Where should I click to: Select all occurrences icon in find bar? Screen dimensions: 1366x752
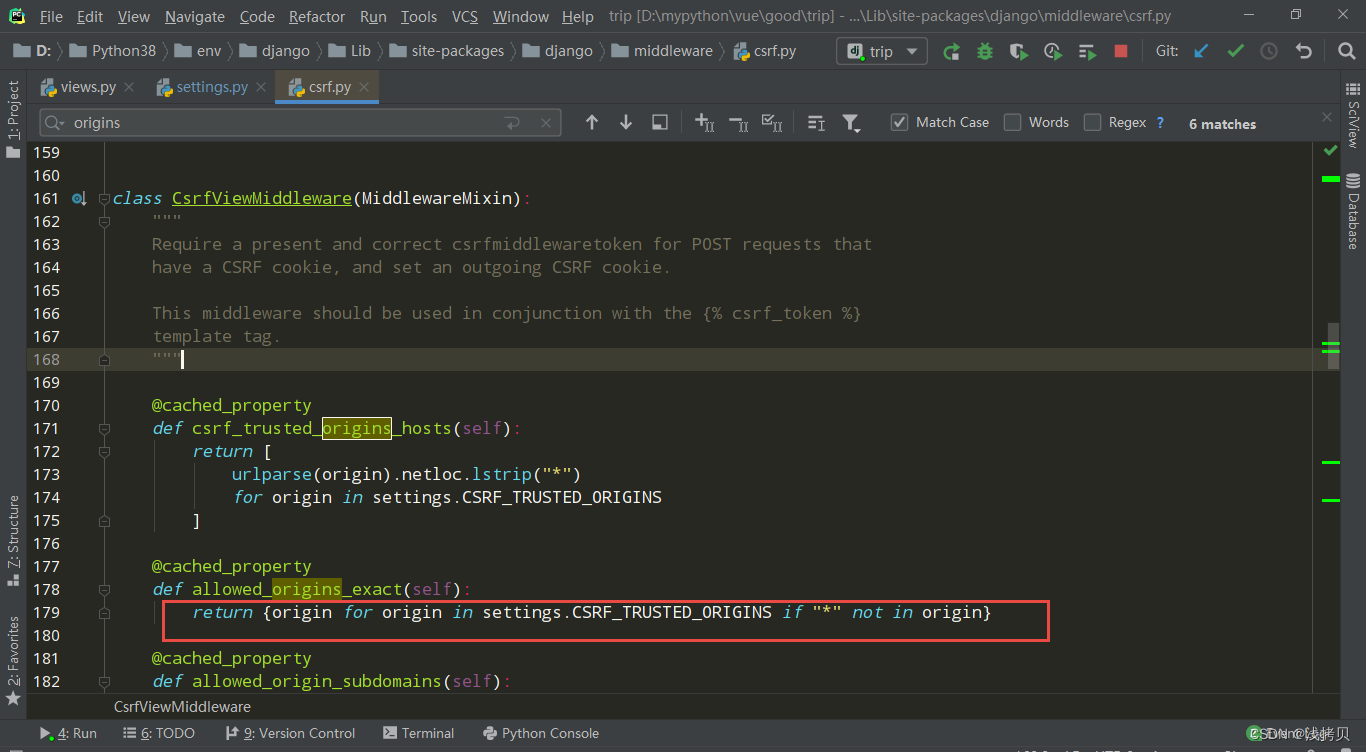click(772, 122)
